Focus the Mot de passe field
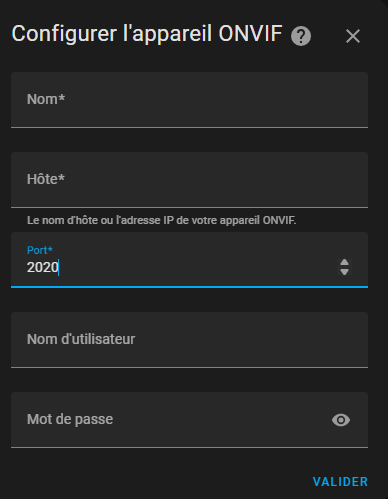This screenshot has height=499, width=388. click(x=189, y=420)
